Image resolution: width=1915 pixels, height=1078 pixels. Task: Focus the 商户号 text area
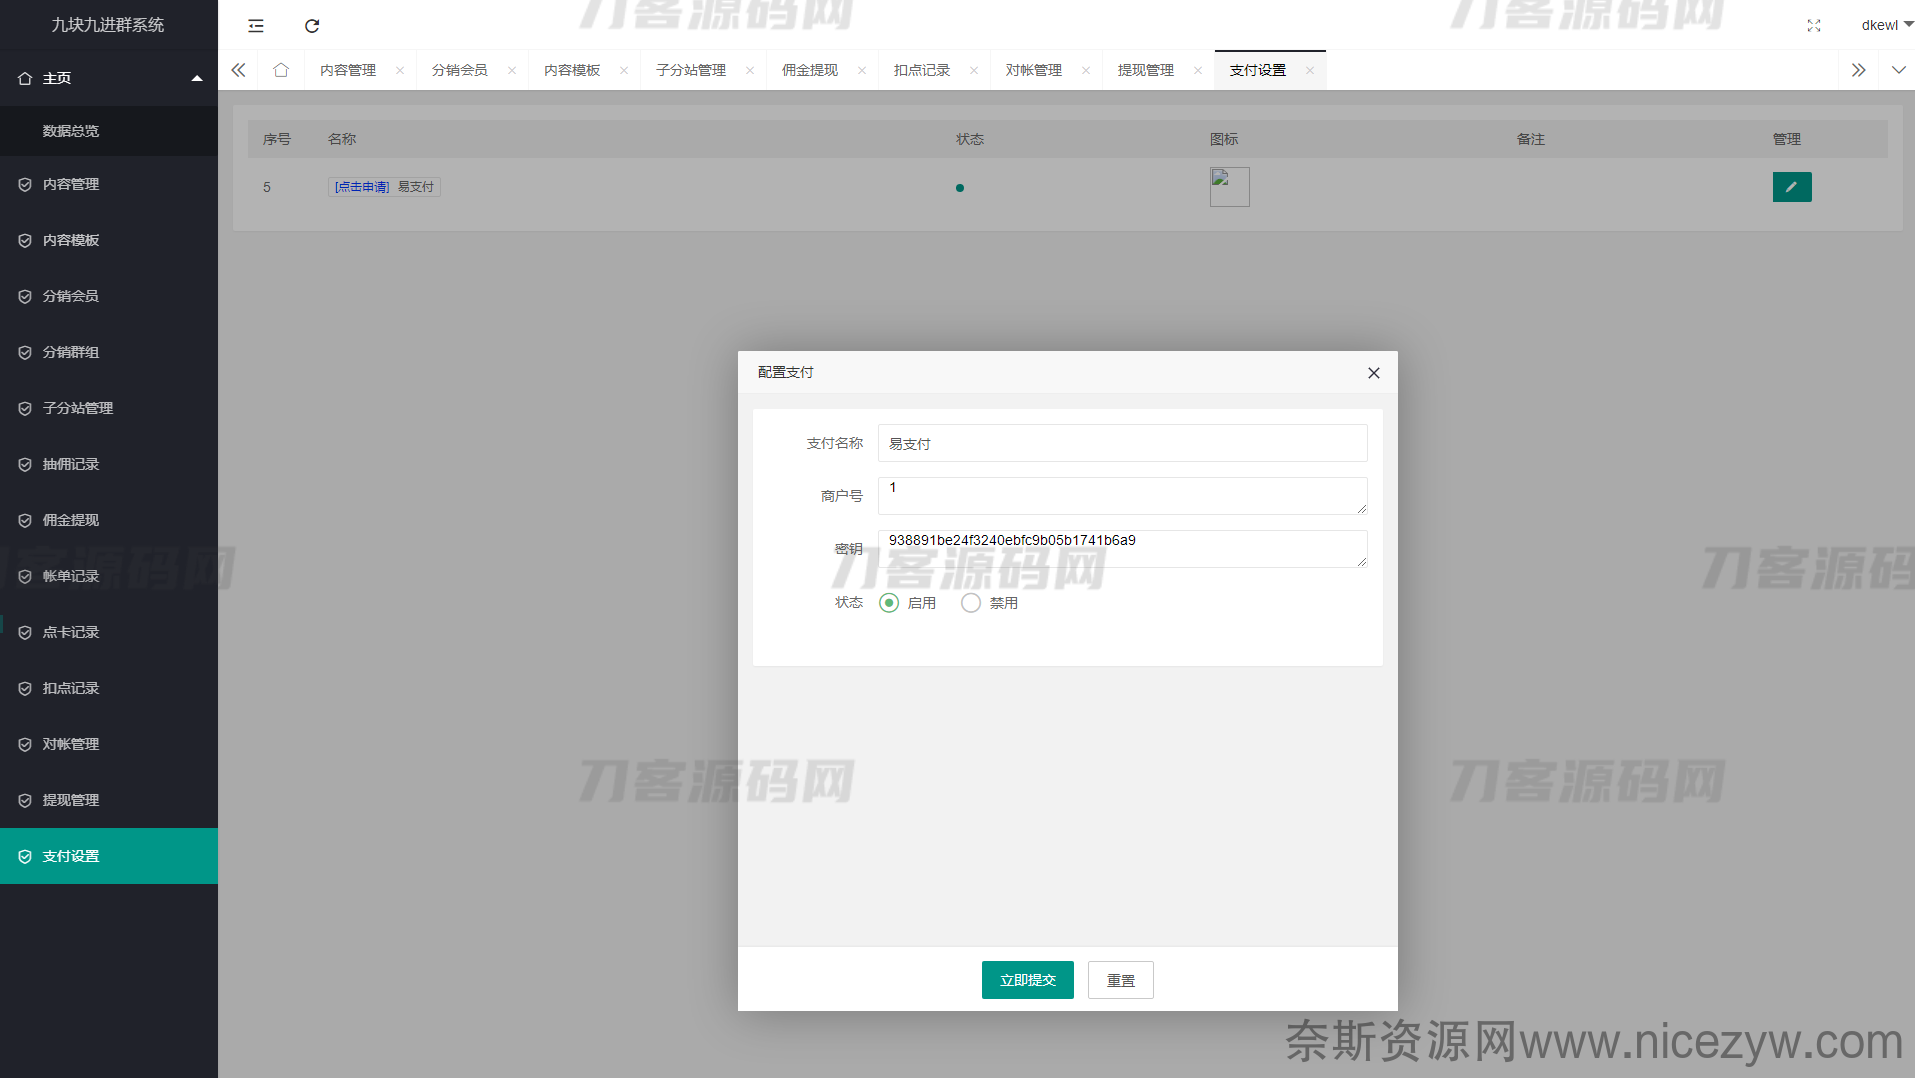click(x=1122, y=496)
